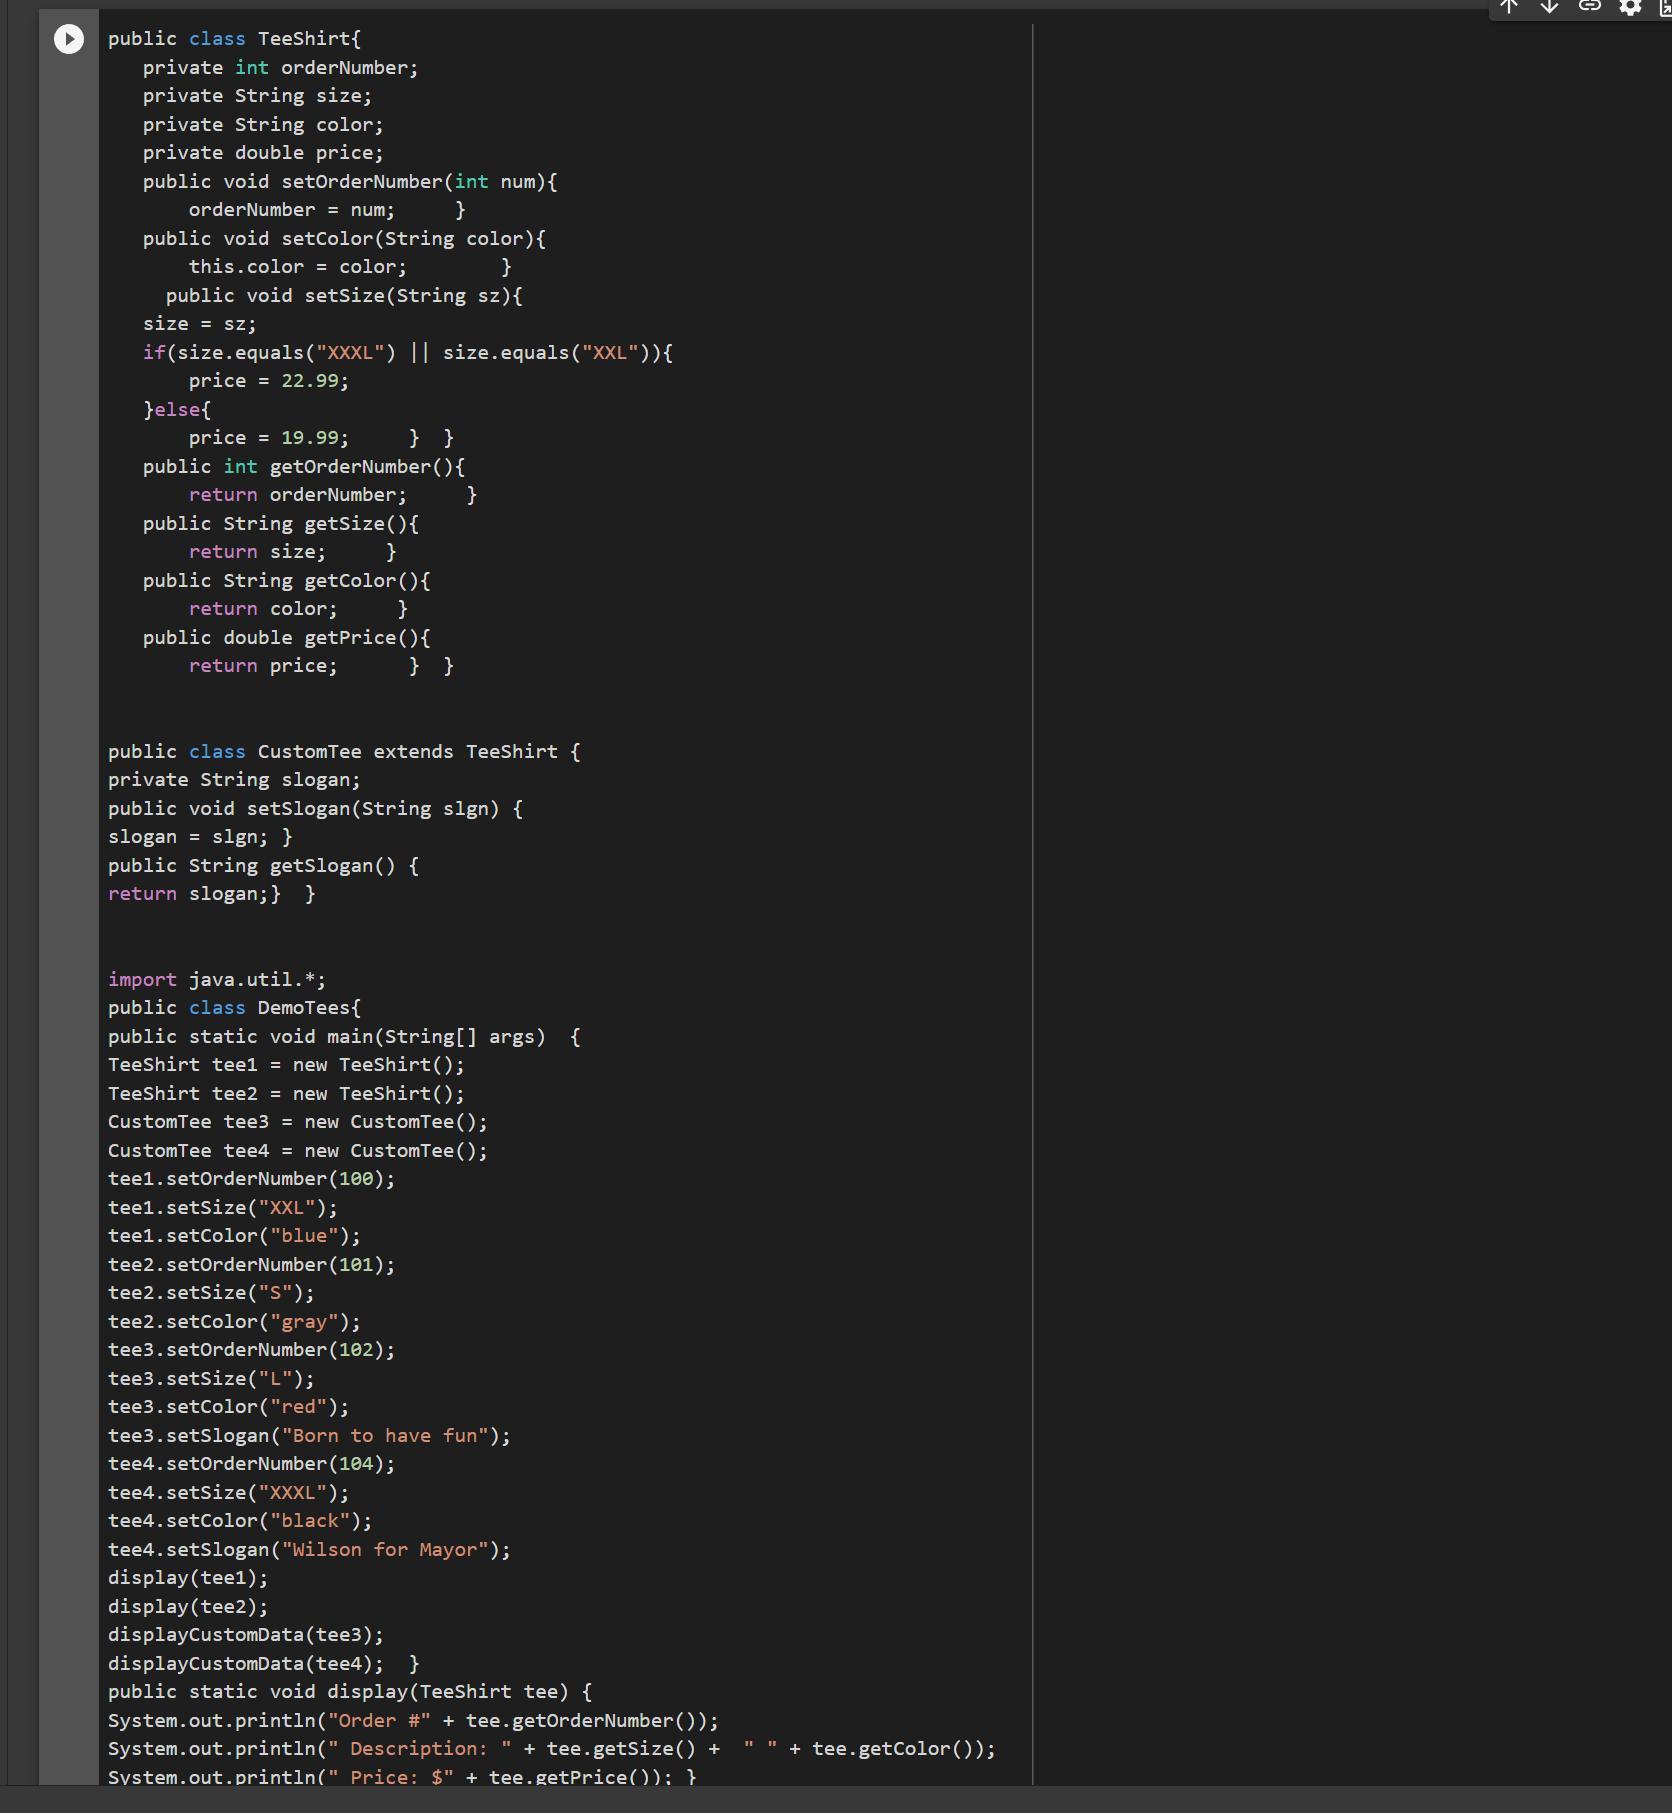Copy link to this cell
Screen dimensions: 1672x1813
coord(1589,7)
